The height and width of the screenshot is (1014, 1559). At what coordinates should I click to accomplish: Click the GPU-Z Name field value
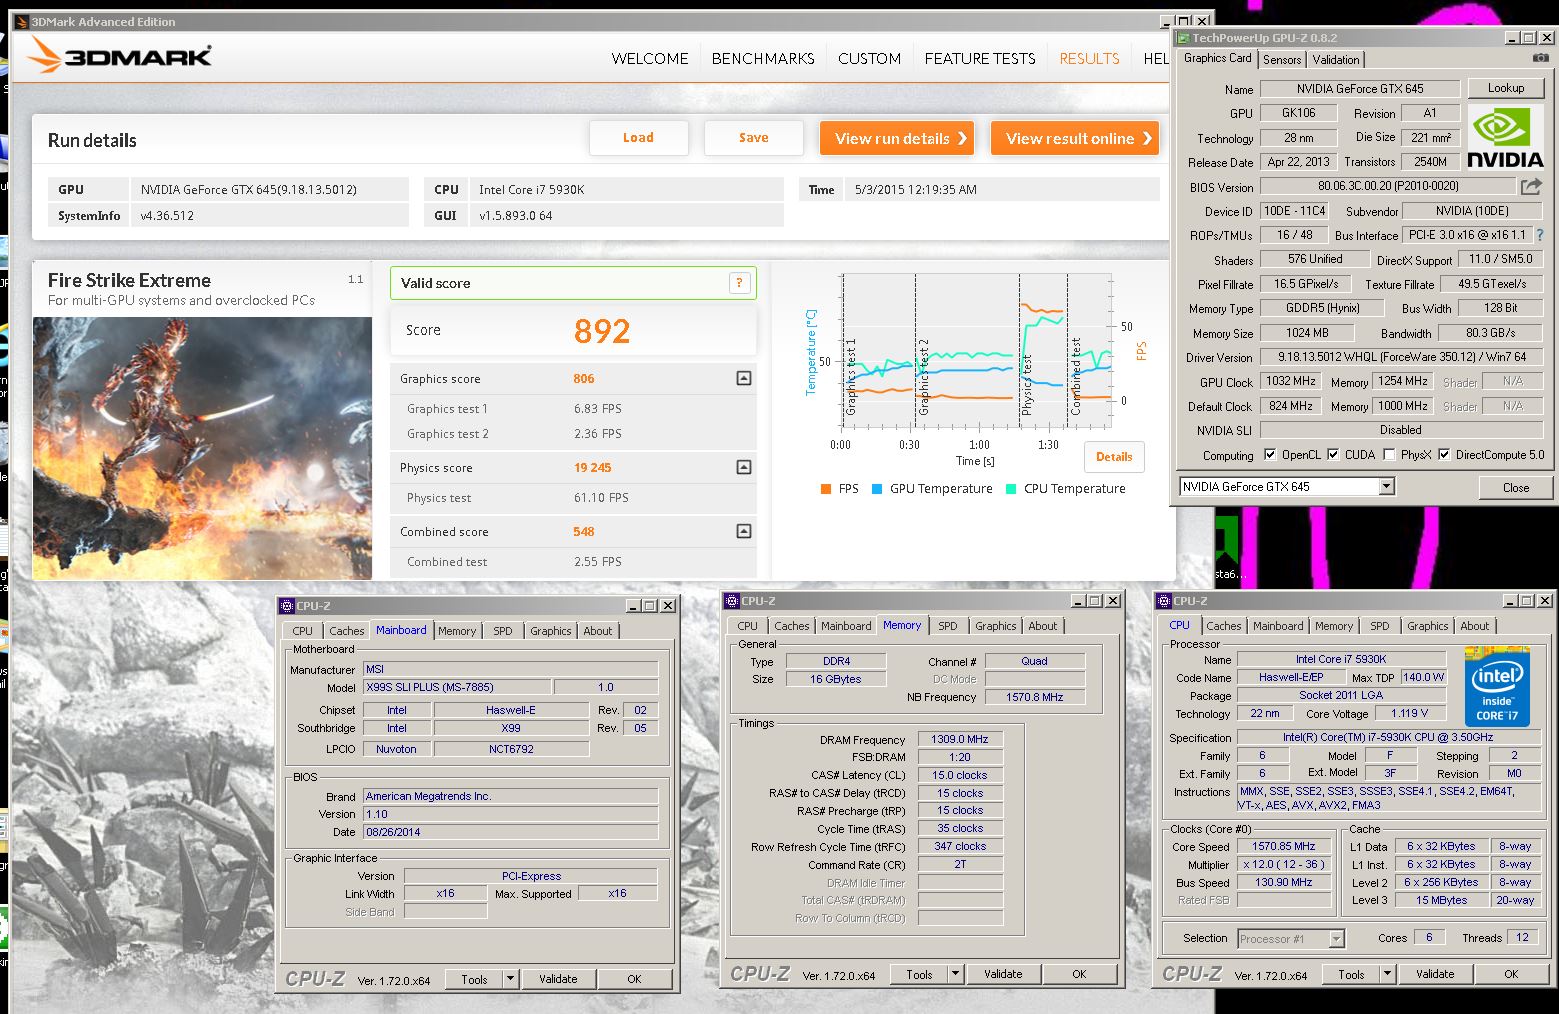pyautogui.click(x=1359, y=89)
